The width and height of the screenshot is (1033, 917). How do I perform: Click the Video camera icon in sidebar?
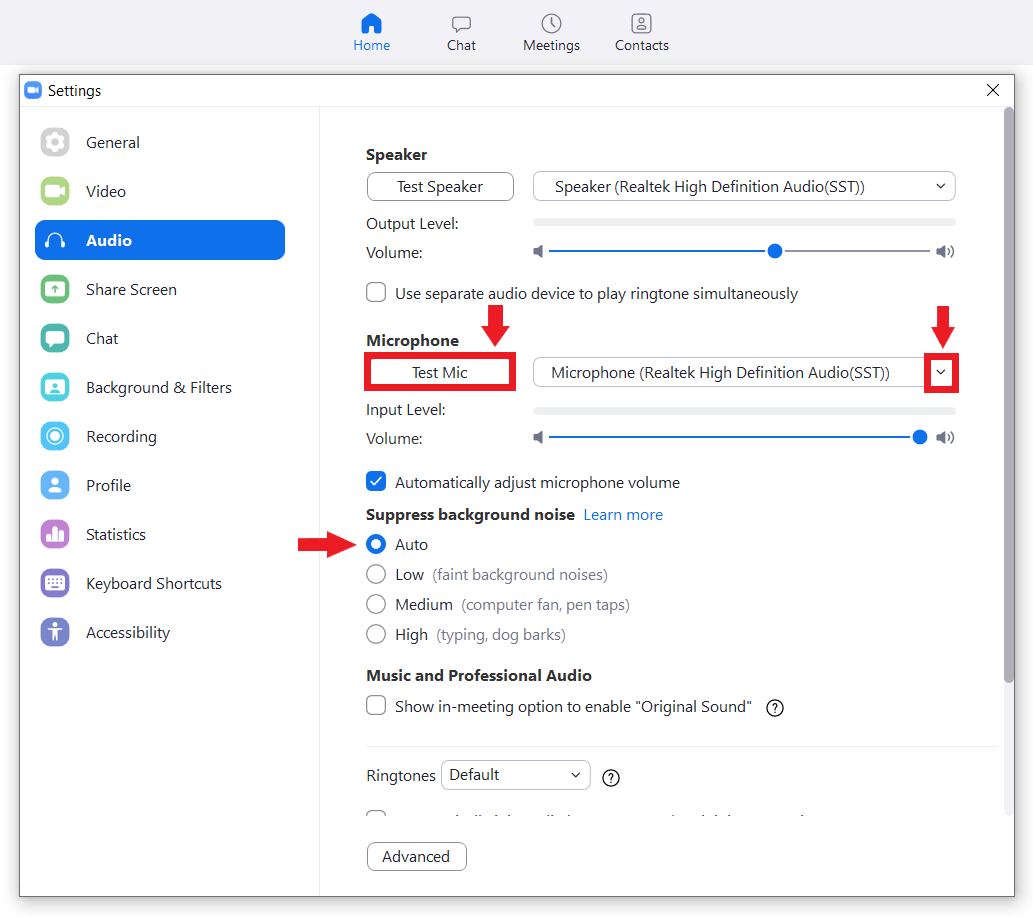55,191
